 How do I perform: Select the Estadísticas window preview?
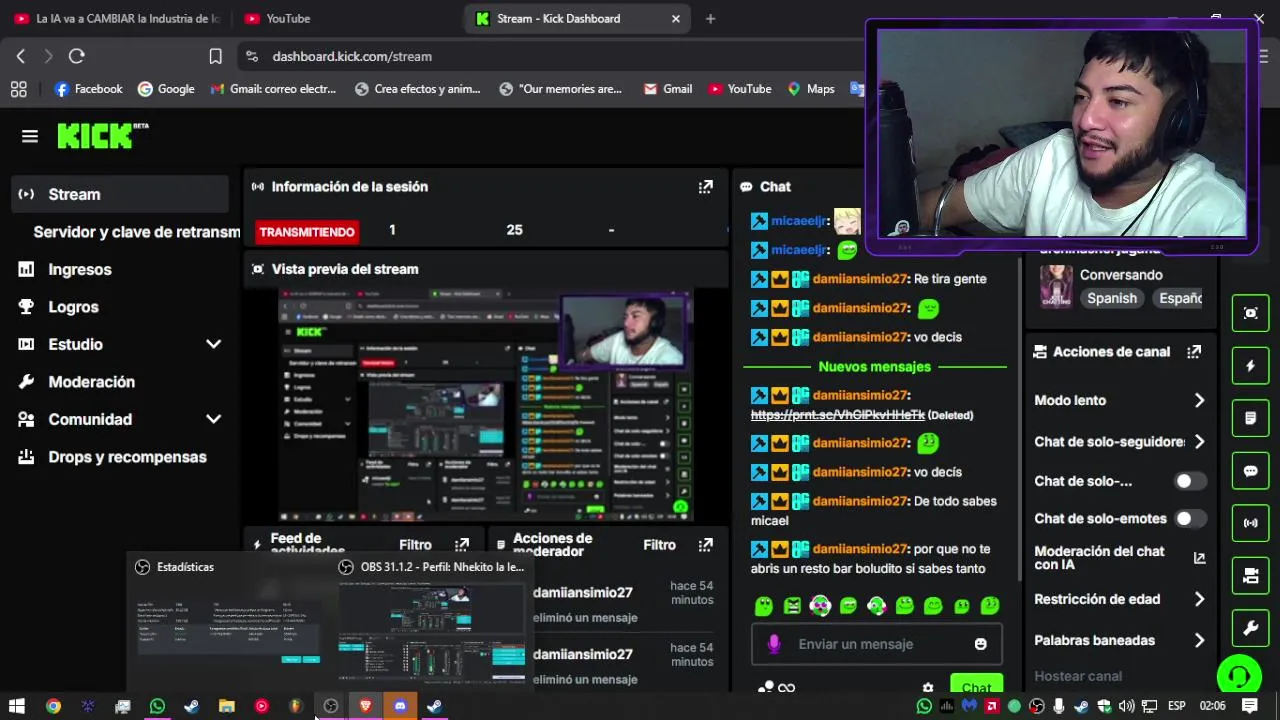pyautogui.click(x=230, y=620)
